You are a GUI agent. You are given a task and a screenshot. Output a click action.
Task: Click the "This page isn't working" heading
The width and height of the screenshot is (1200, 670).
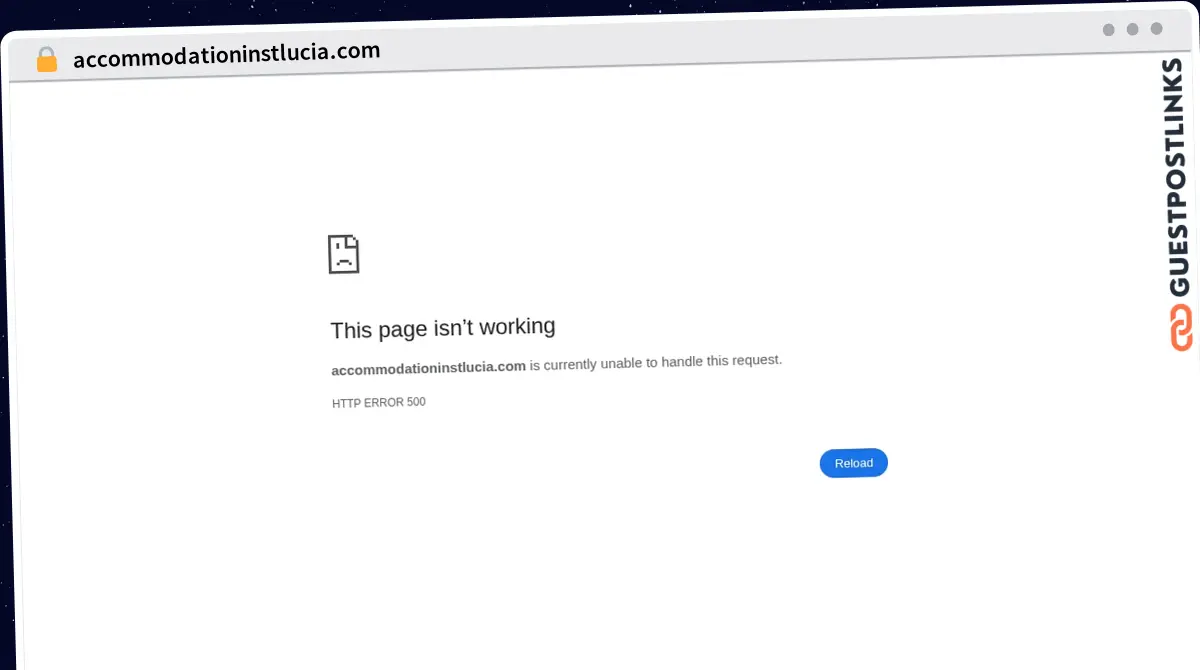[x=443, y=328]
